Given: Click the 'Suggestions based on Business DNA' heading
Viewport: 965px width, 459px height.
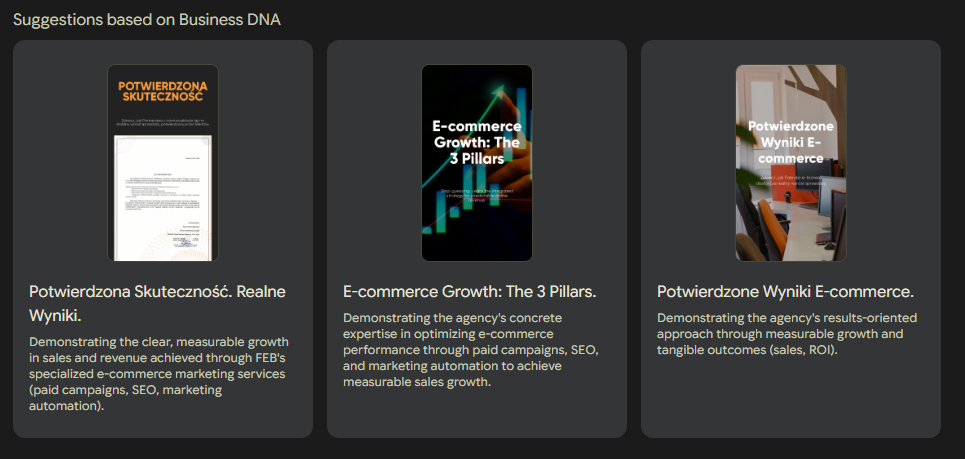Looking at the screenshot, I should pyautogui.click(x=147, y=20).
